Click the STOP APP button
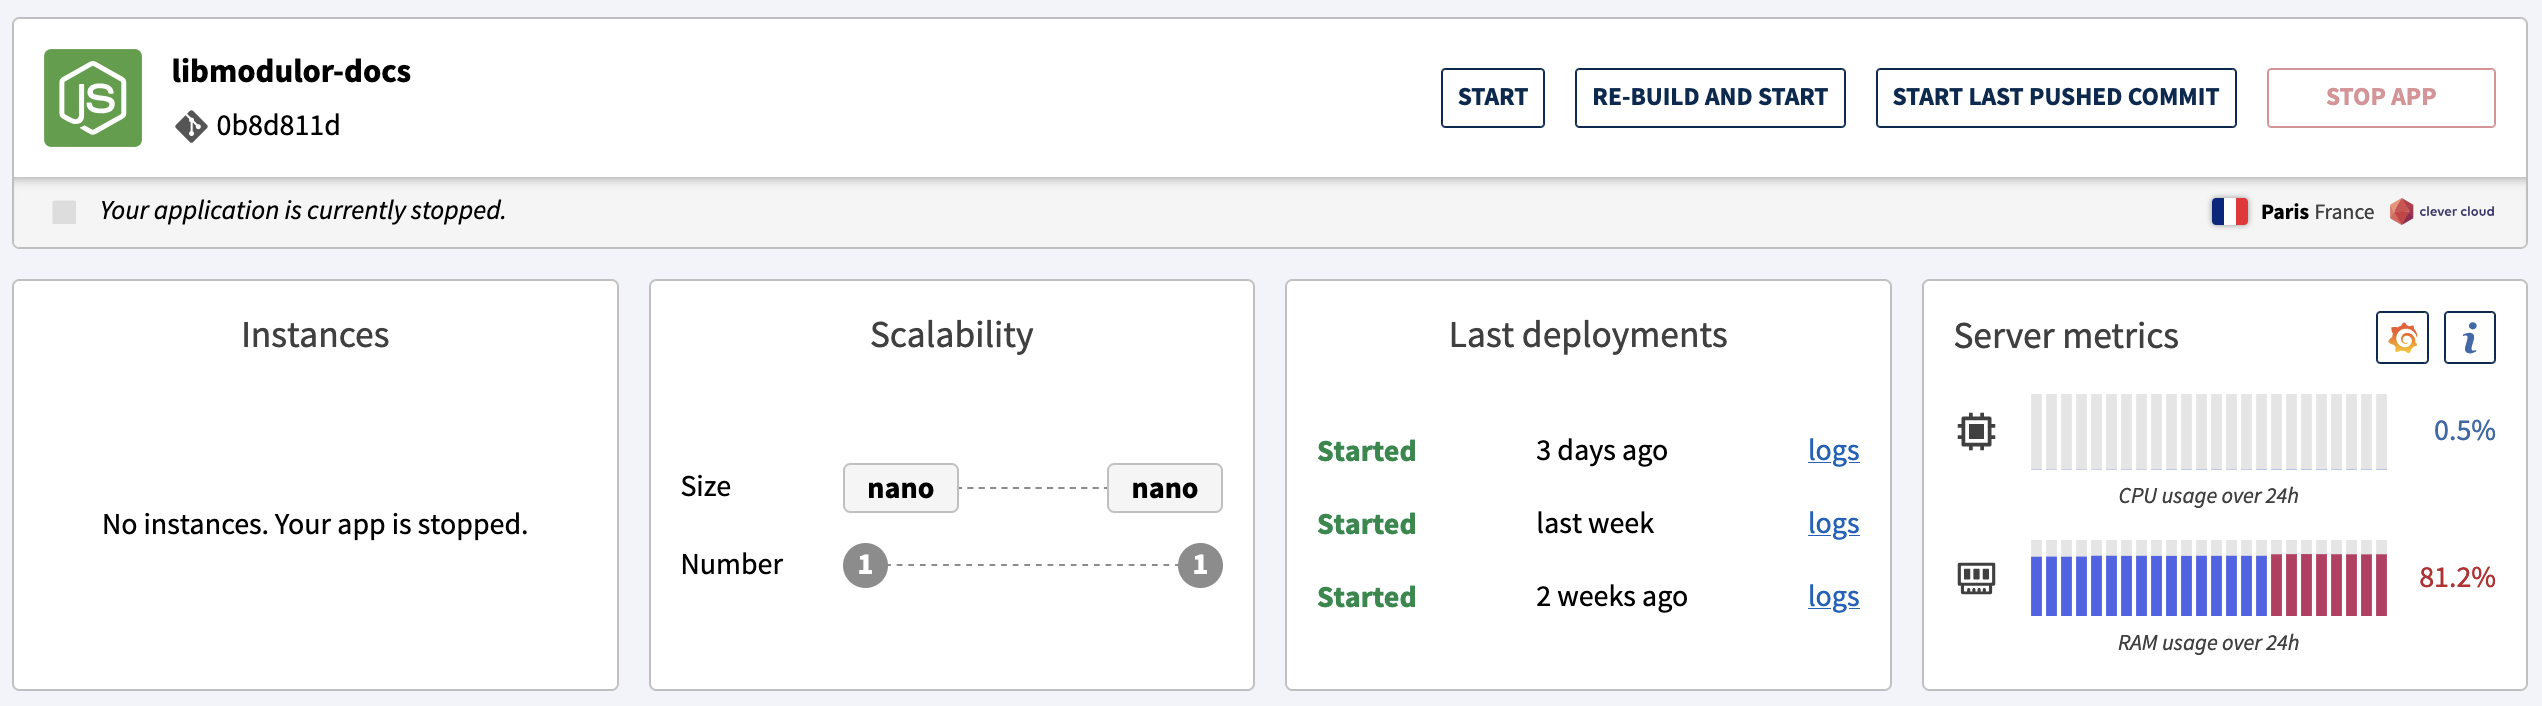Viewport: 2542px width, 706px height. (x=2381, y=98)
